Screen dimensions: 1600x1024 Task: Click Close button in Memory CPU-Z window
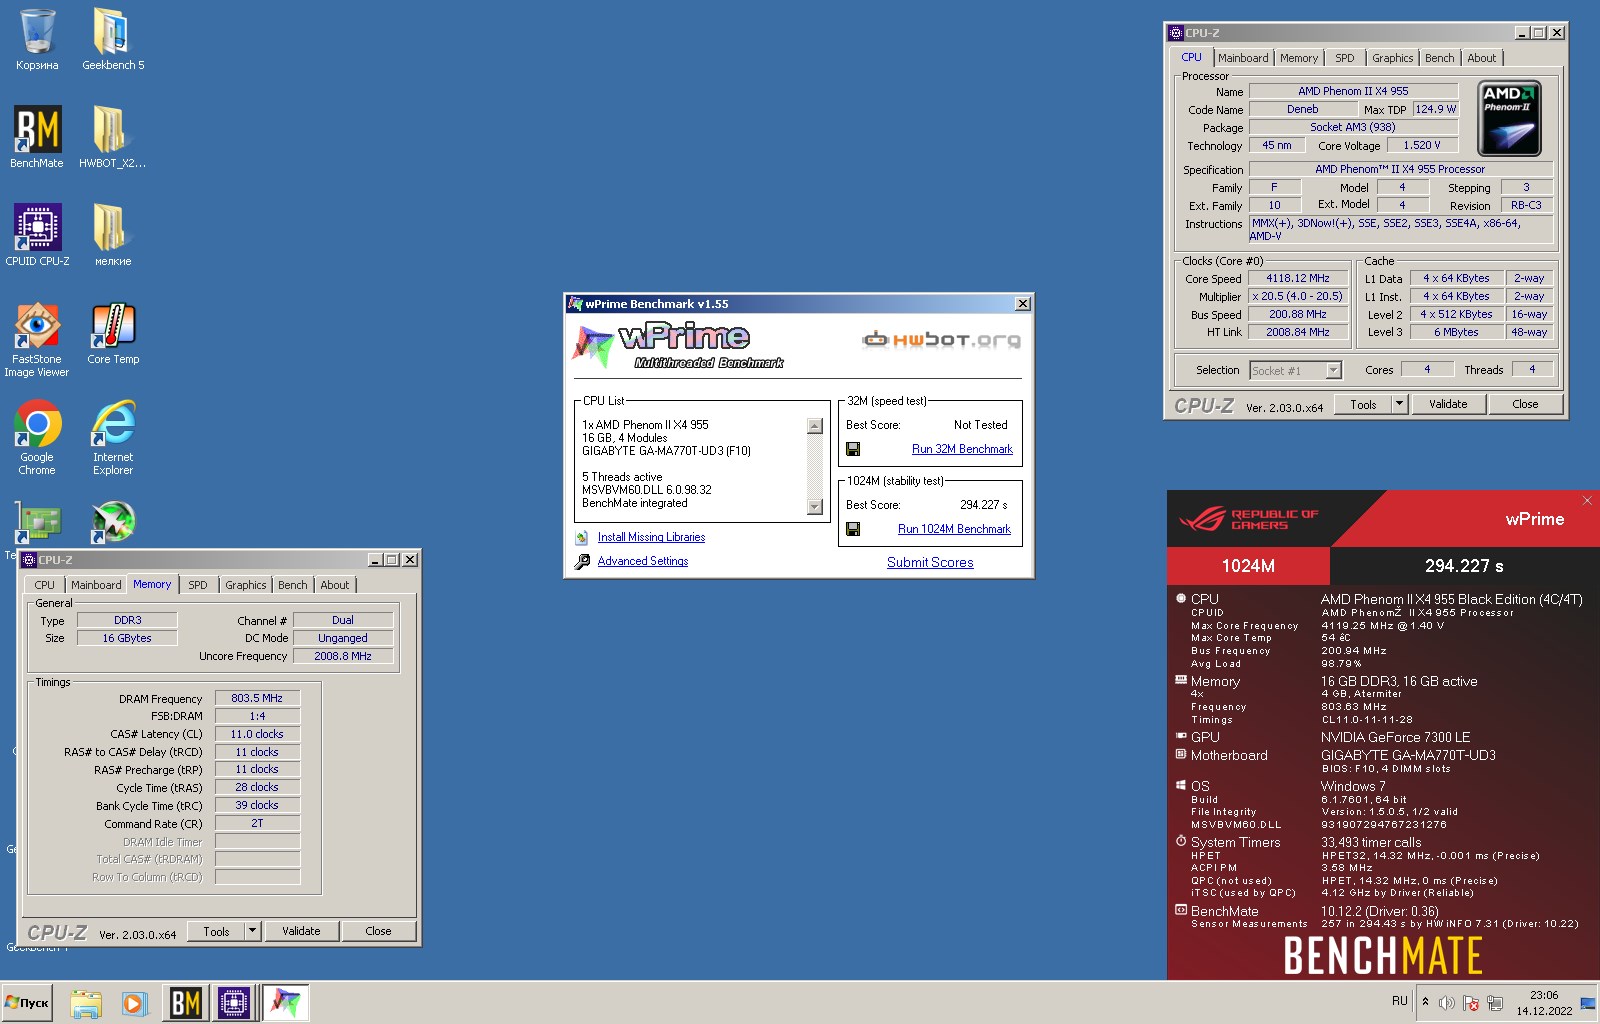coord(378,931)
